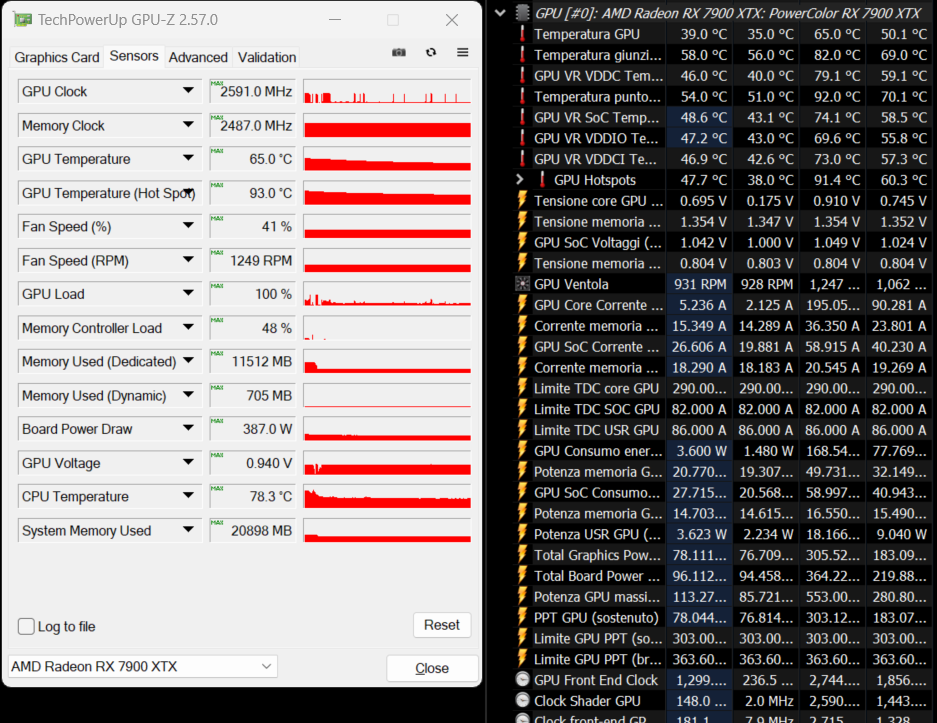Click the GPU Load history graph
The height and width of the screenshot is (723, 937).
[x=387, y=294]
